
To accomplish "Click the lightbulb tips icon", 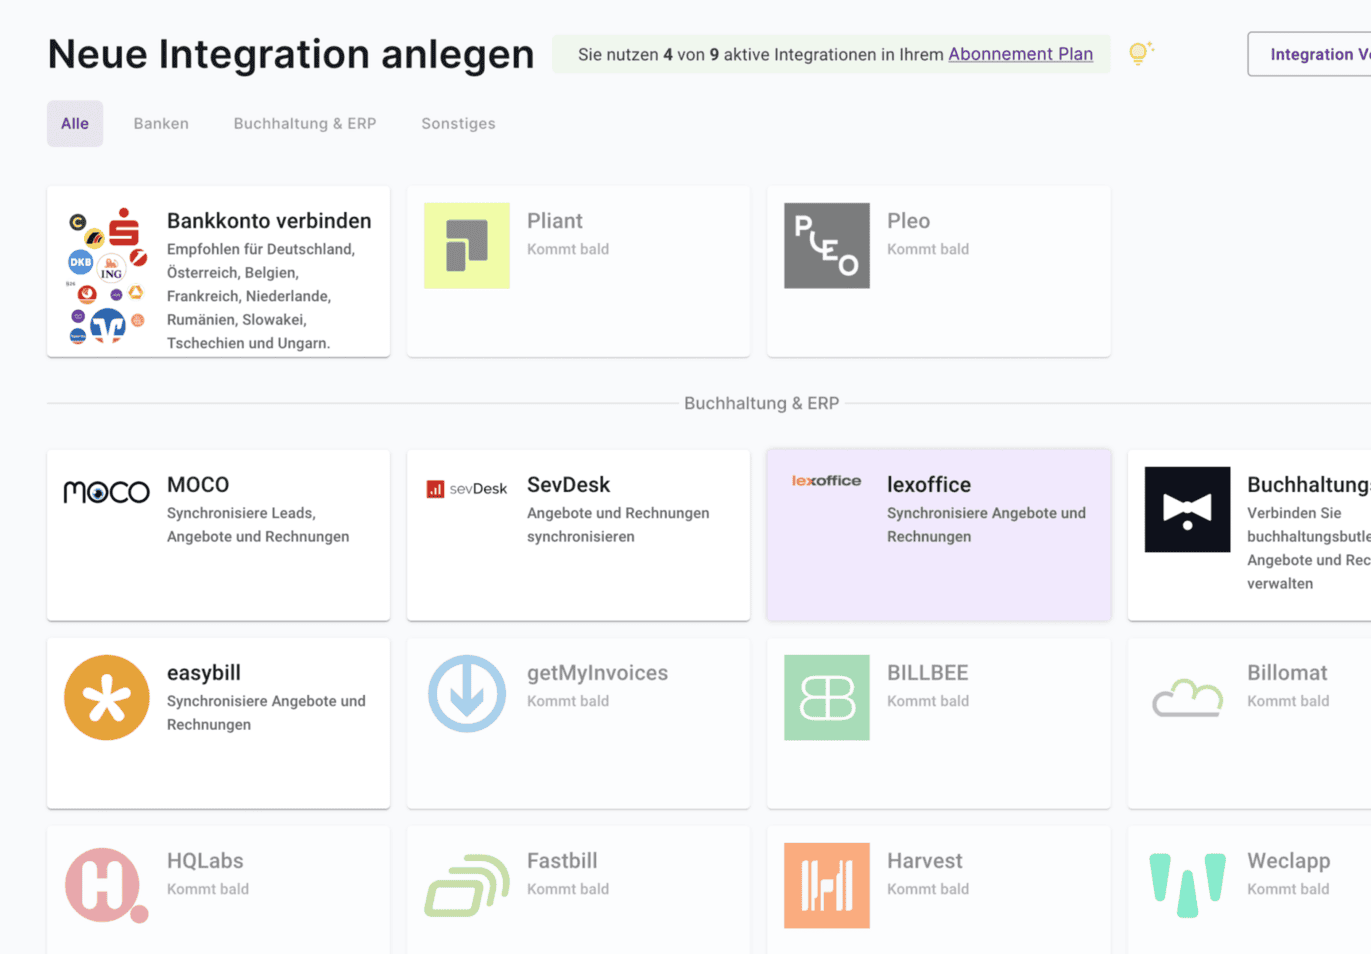I will point(1140,54).
